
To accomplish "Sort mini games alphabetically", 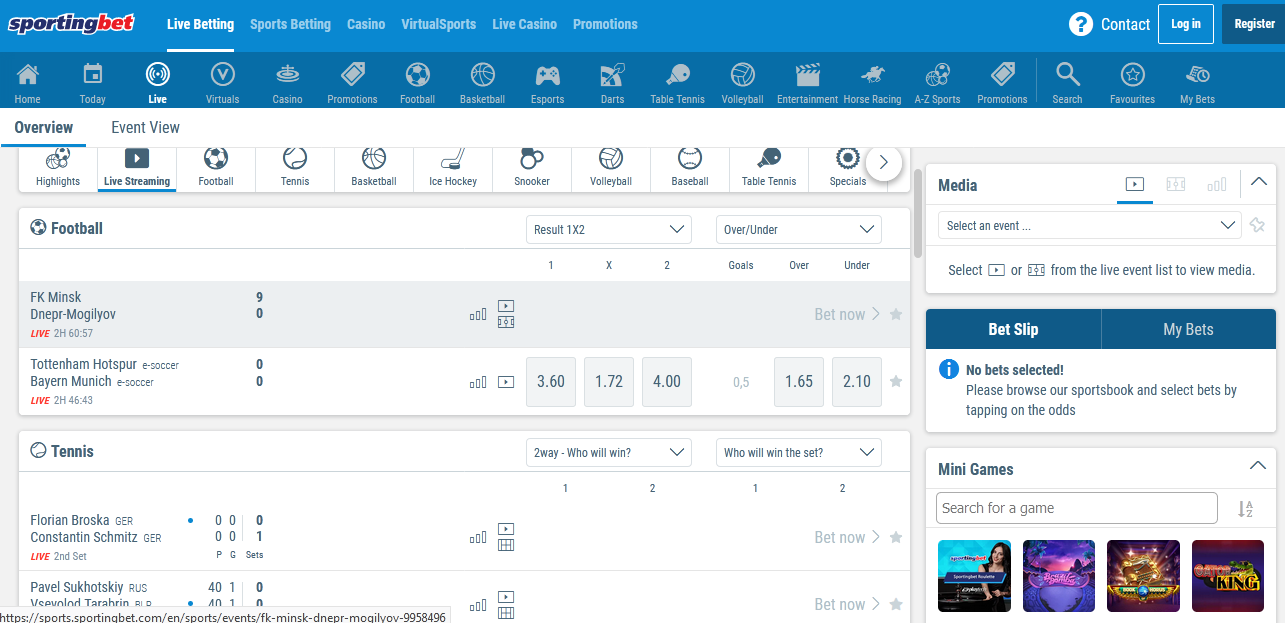I will [x=1245, y=508].
